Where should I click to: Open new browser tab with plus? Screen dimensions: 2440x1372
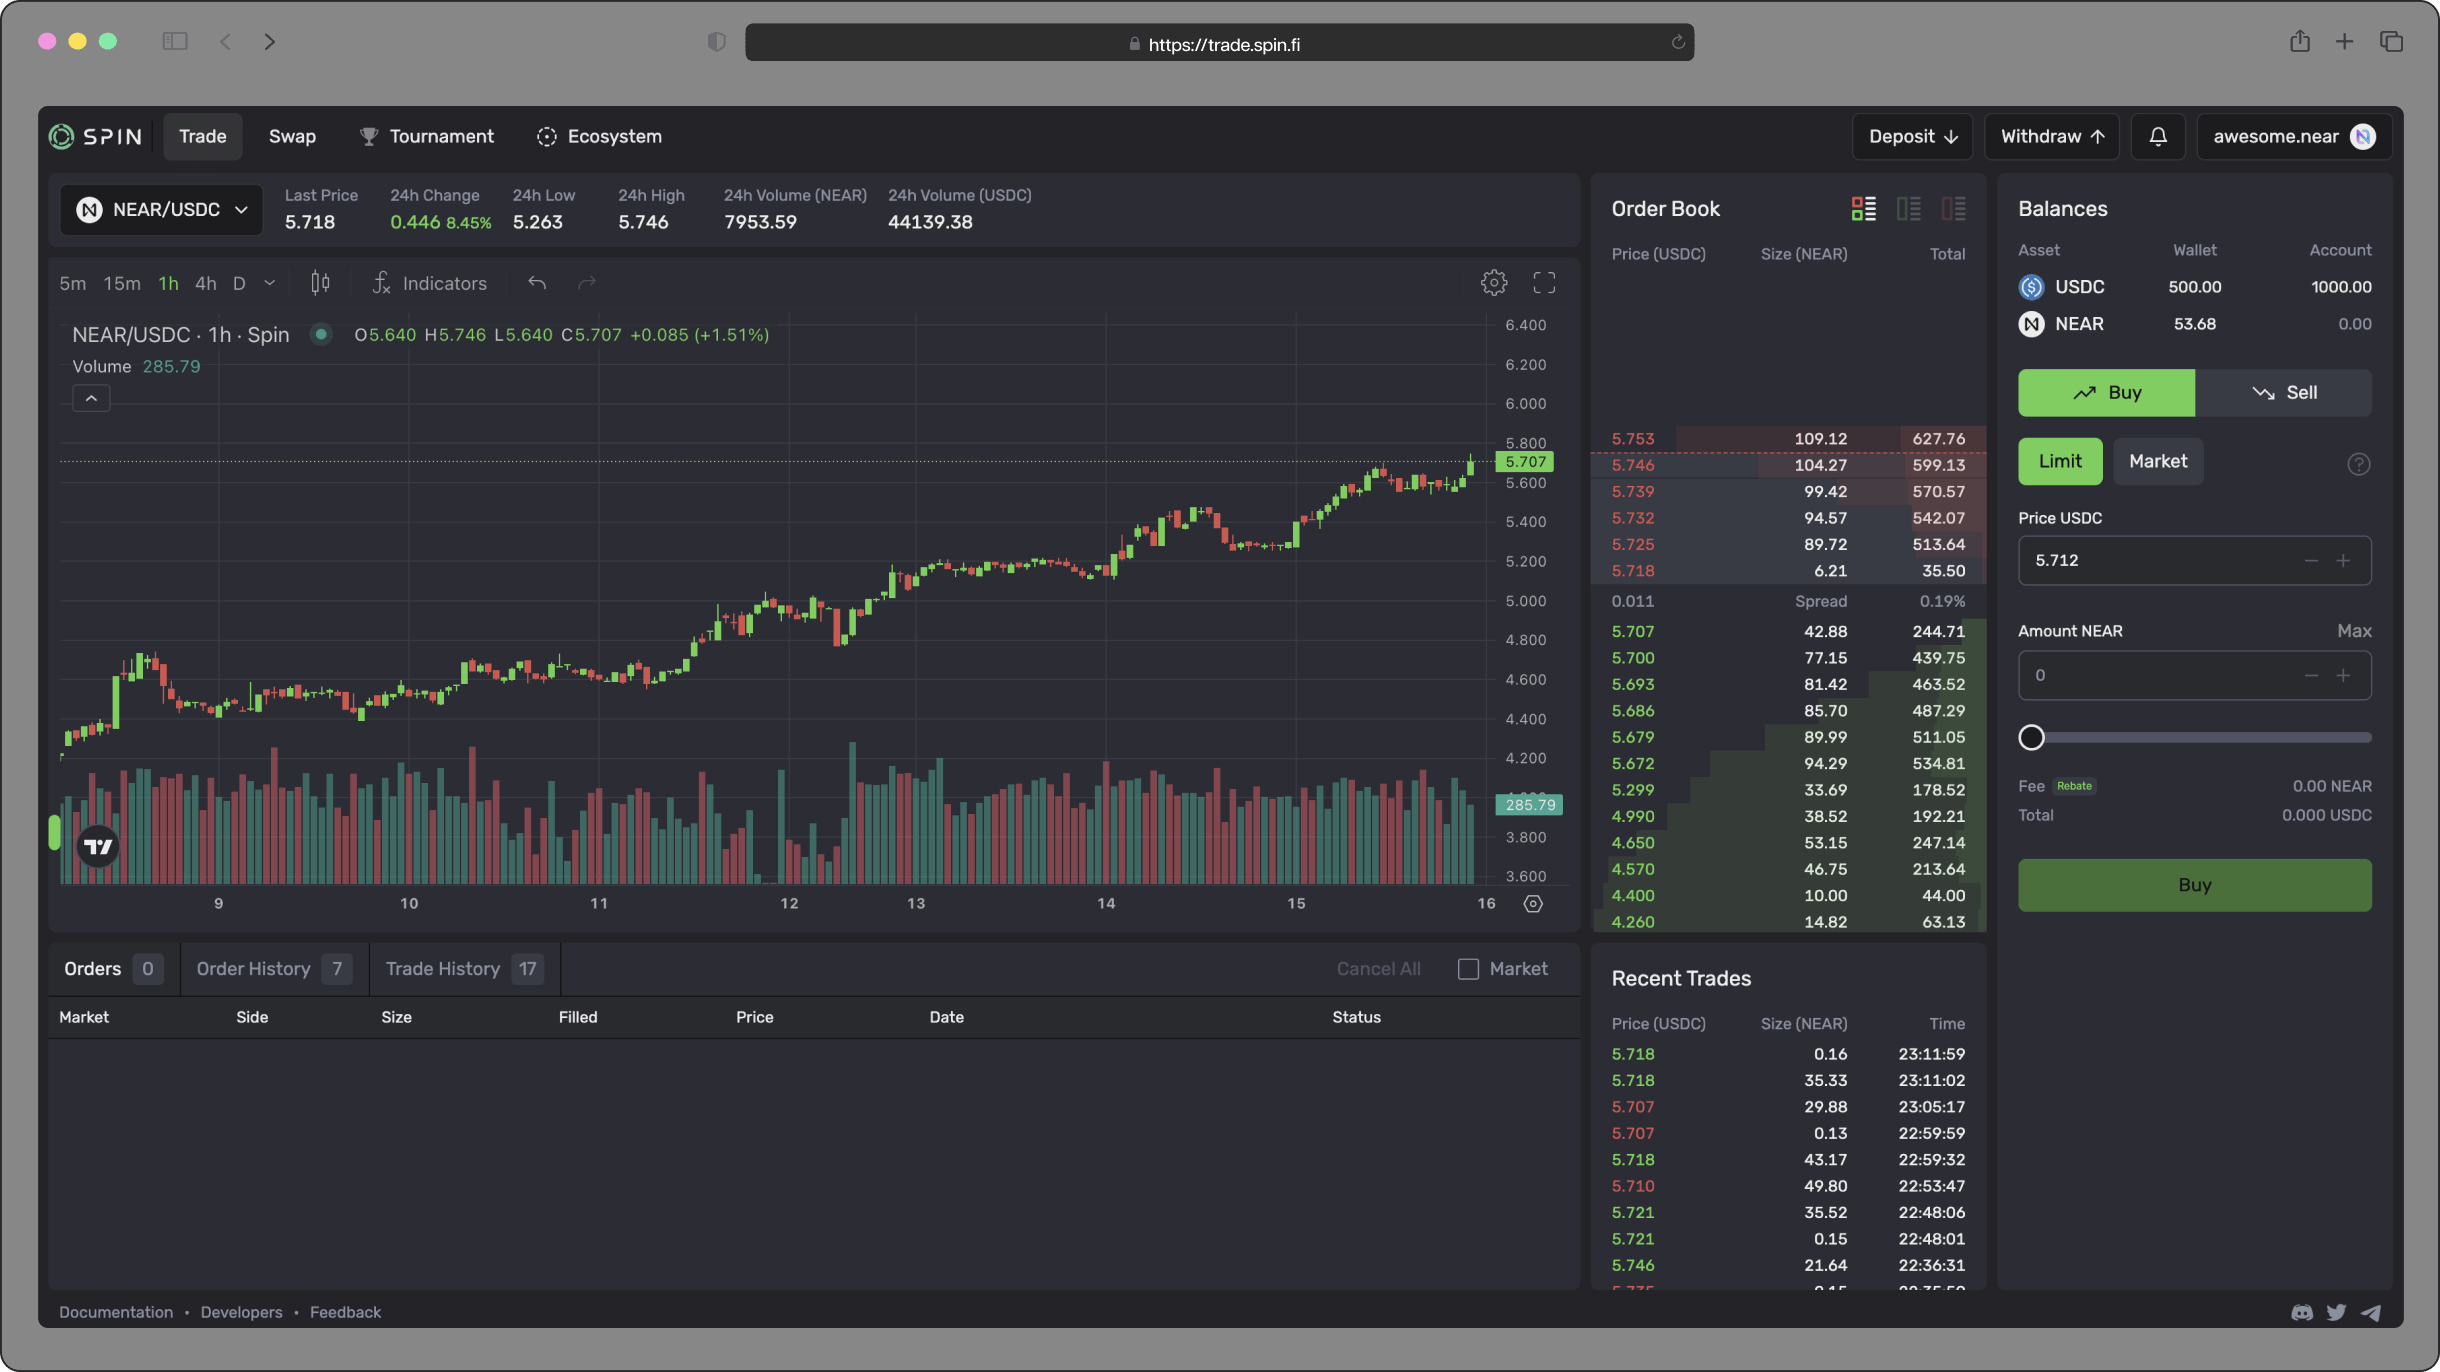point(2344,41)
